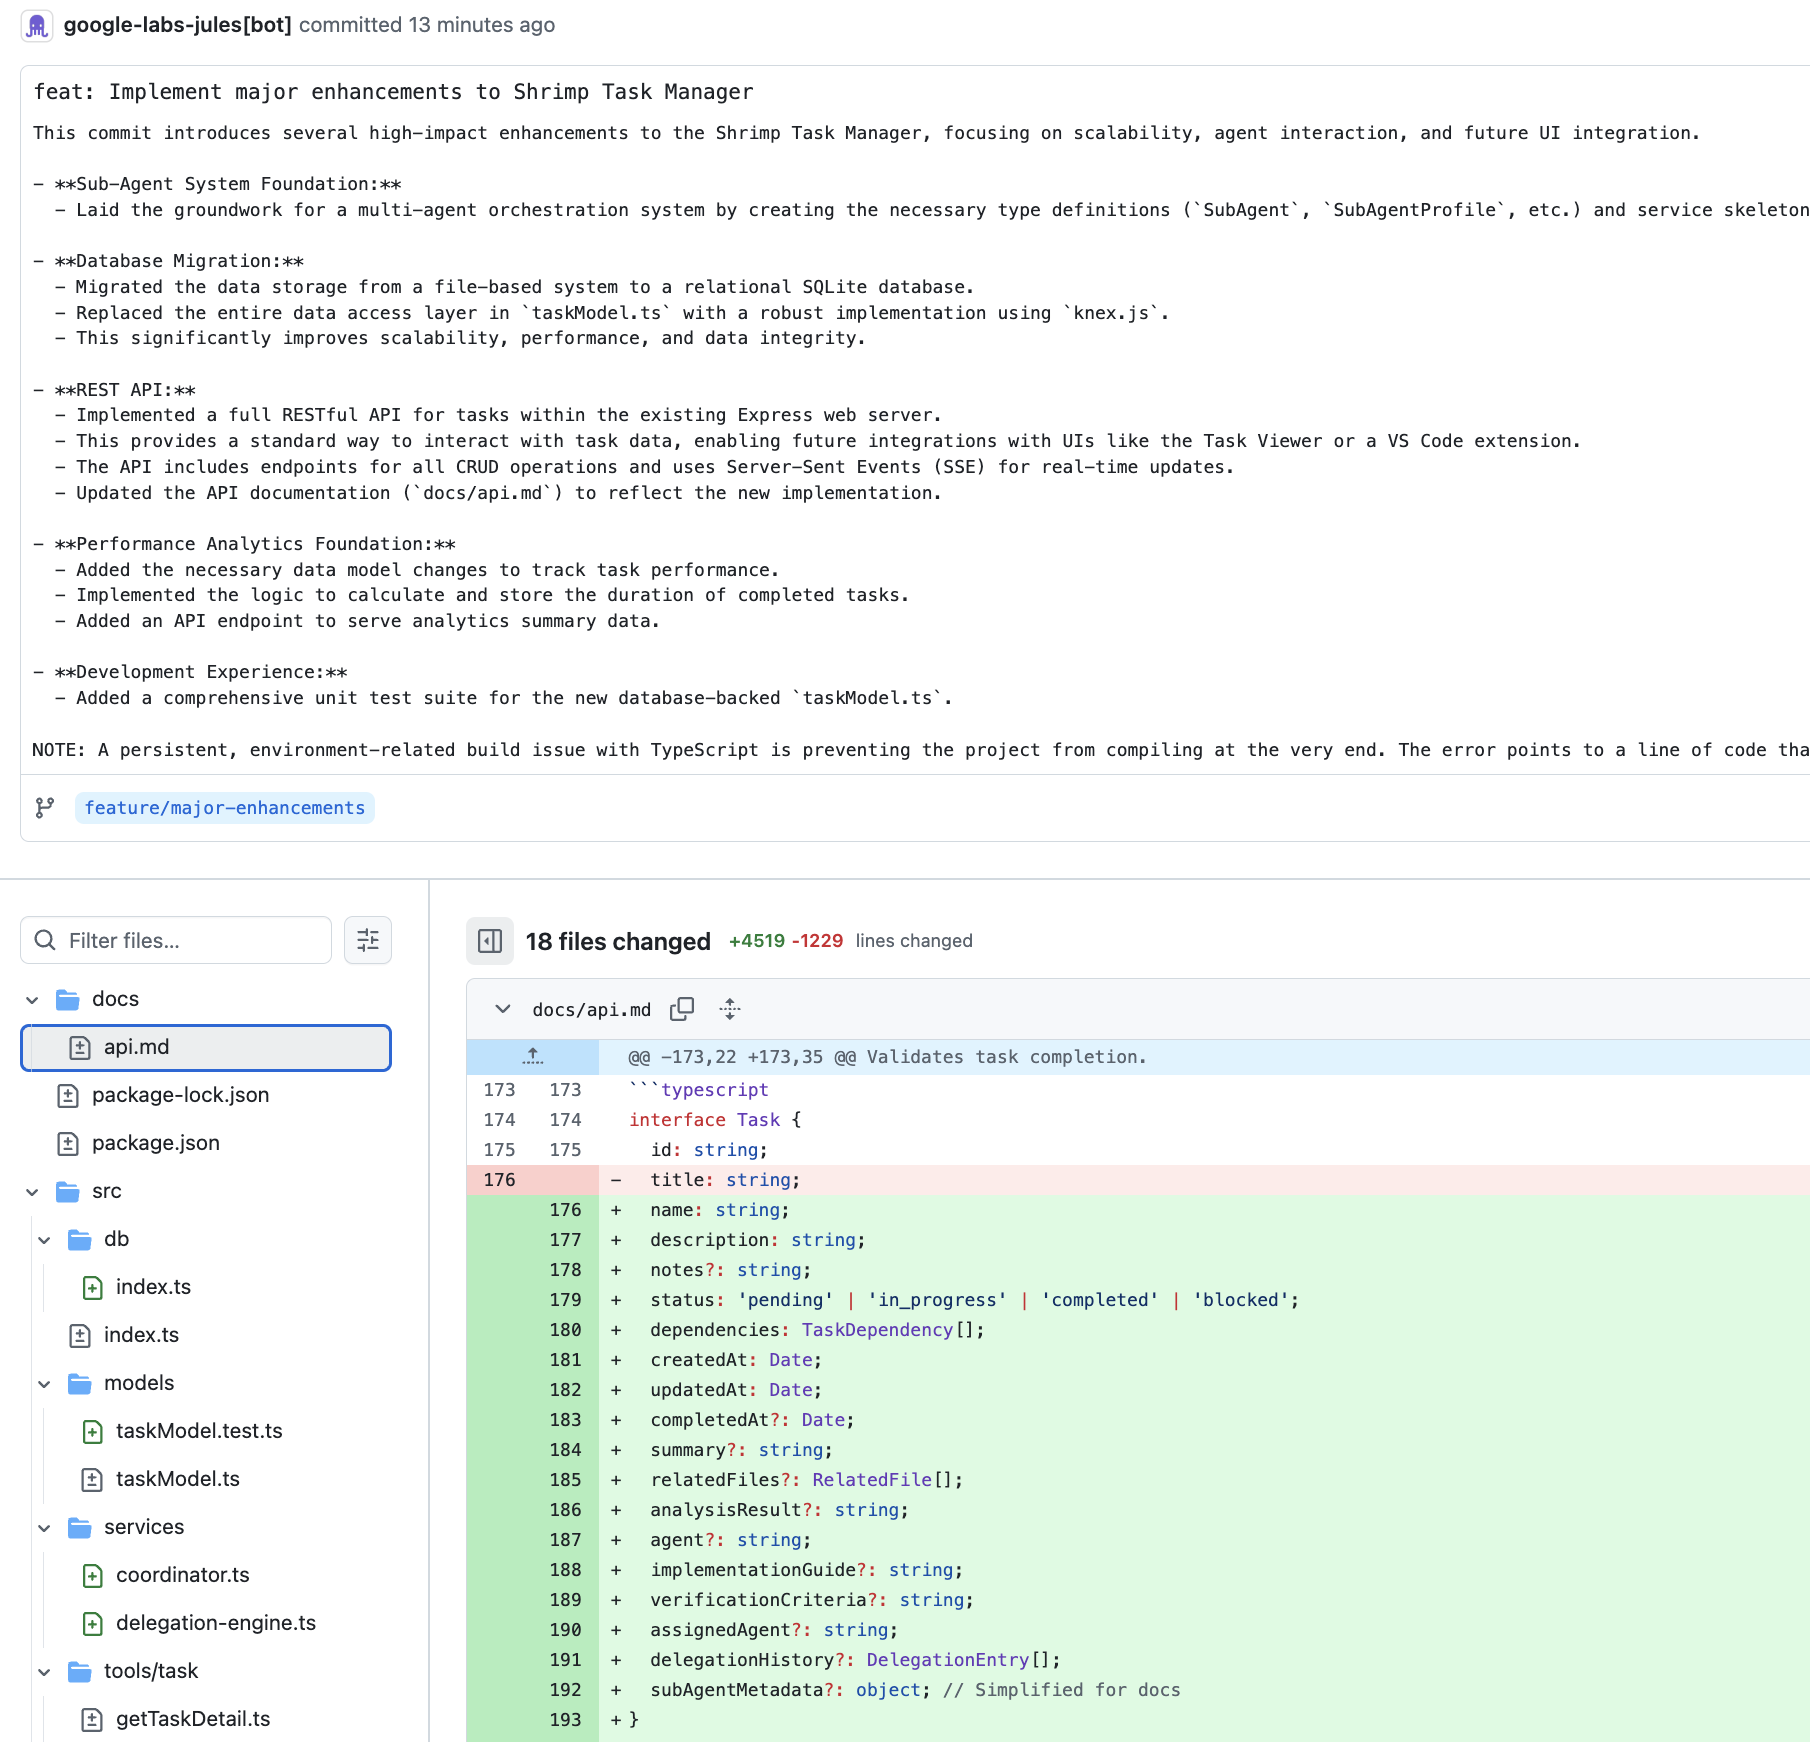1810x1742 pixels.
Task: Open google-labs-jules[bot] author profile link
Action: (177, 25)
